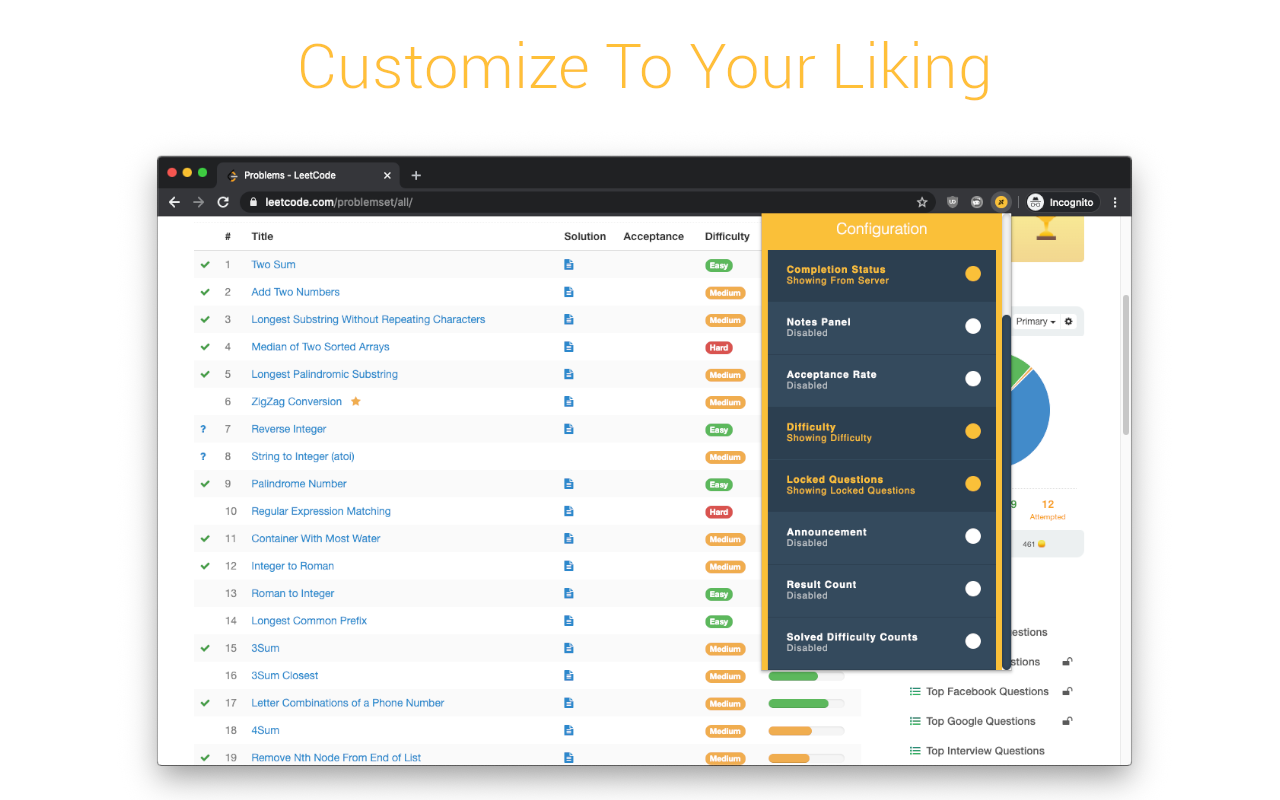
Task: Click the lock icon in the address bar
Action: click(253, 202)
